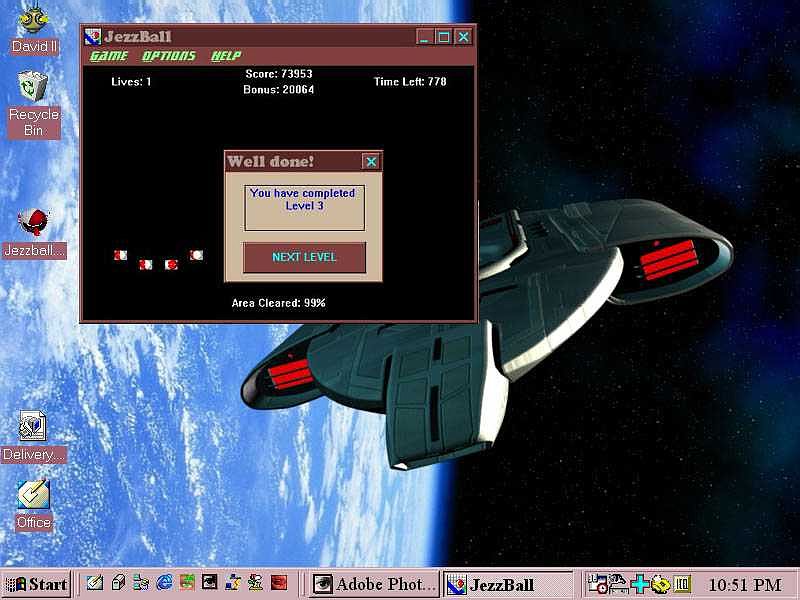Click the leftmost JezzBall ball
The height and width of the screenshot is (600, 800).
coord(120,255)
